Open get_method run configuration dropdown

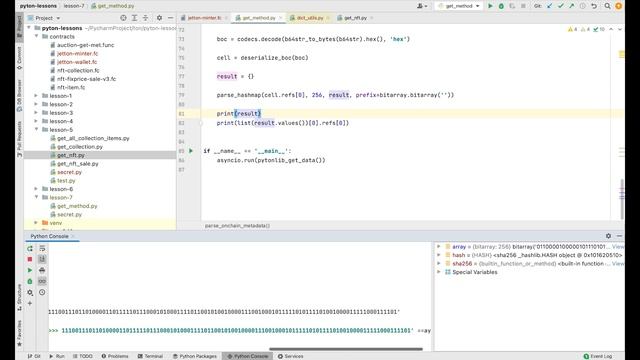(459, 6)
